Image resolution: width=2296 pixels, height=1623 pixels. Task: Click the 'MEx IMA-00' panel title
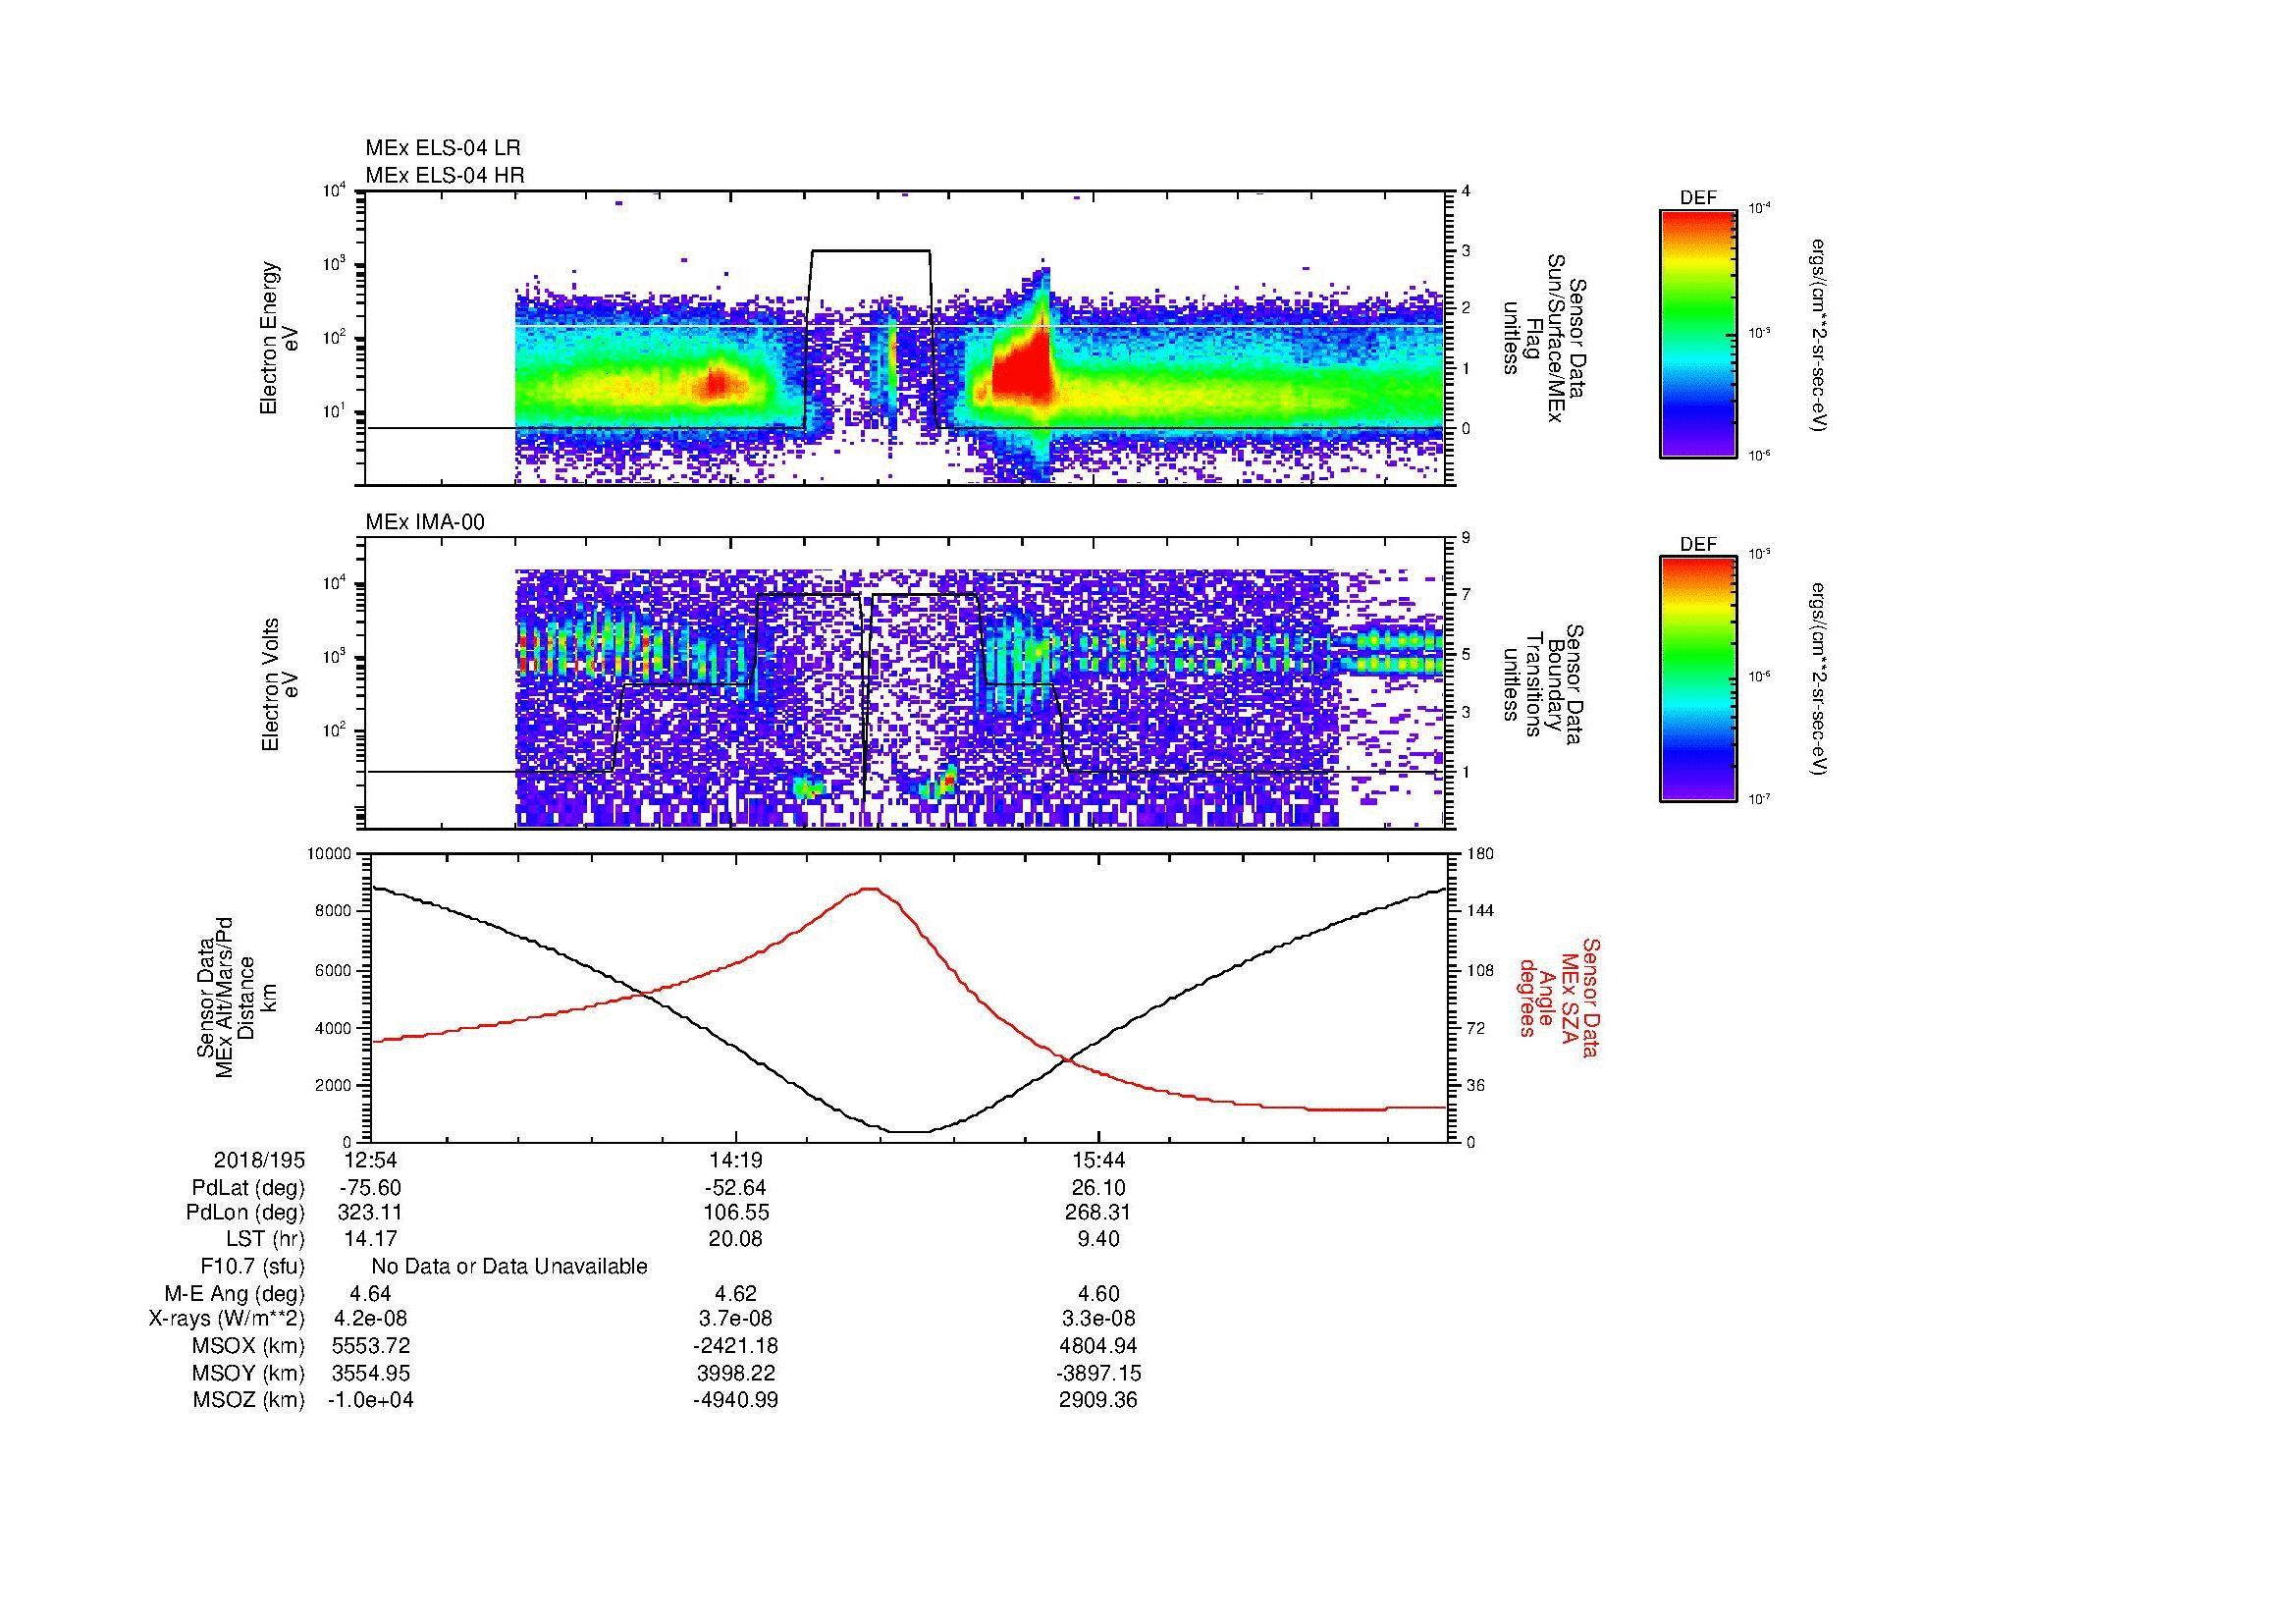(x=425, y=522)
